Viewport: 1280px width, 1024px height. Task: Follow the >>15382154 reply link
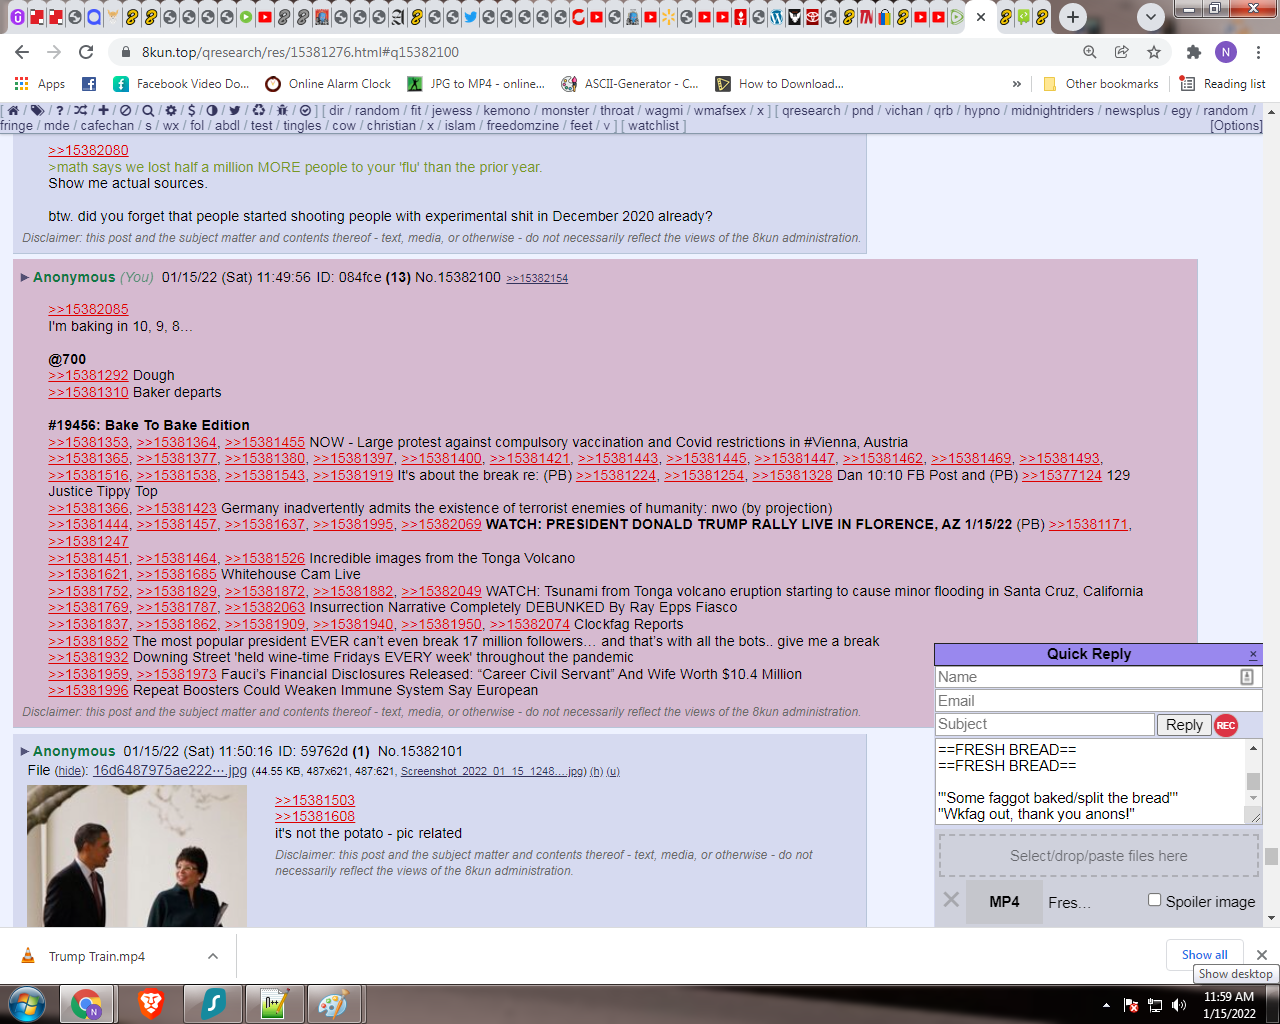point(537,279)
